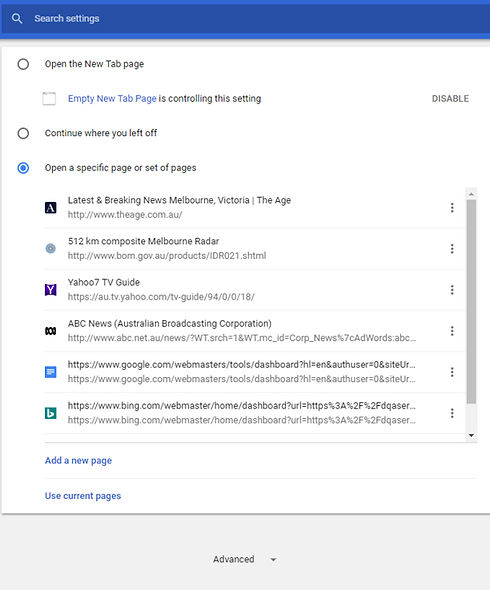Viewport: 490px width, 590px height.
Task: Click Add a new page link
Action: (78, 461)
